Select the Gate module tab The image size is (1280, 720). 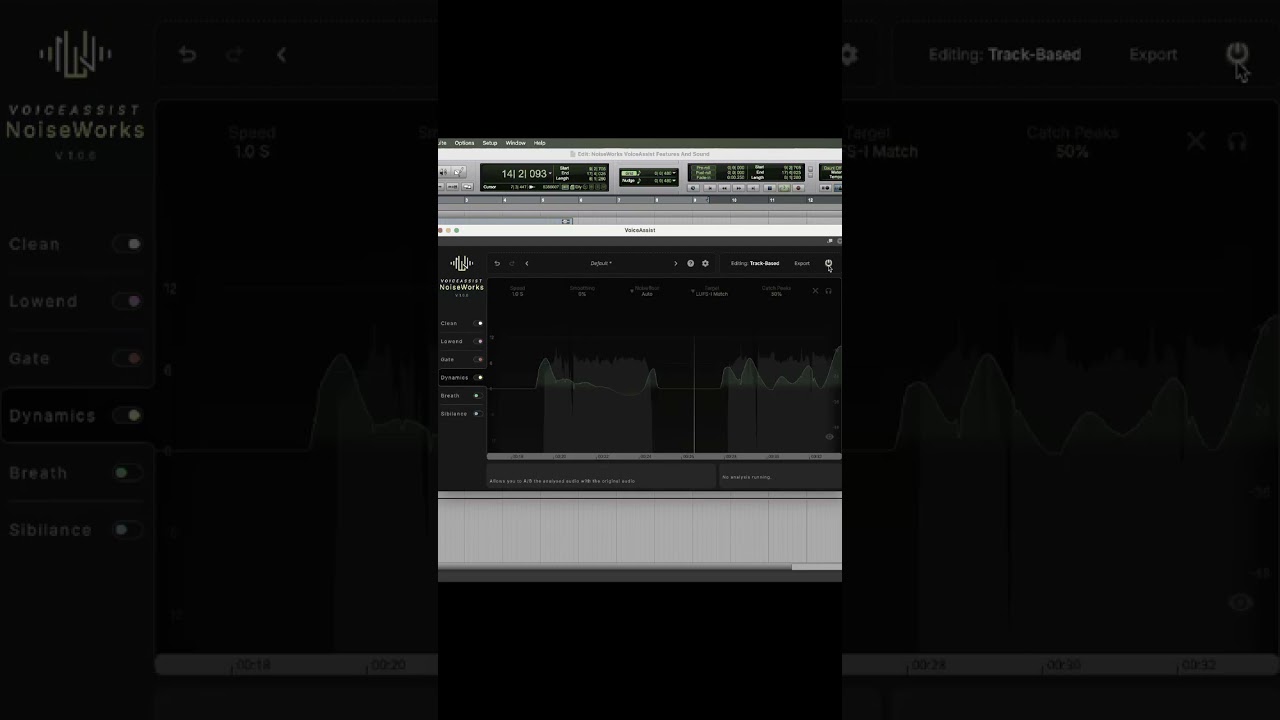click(x=447, y=359)
